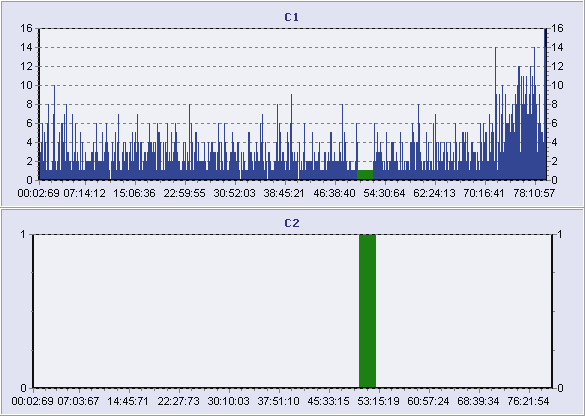Image resolution: width=585 pixels, height=416 pixels.
Task: Click the 38:45:21 time label in C1
Action: [x=284, y=193]
